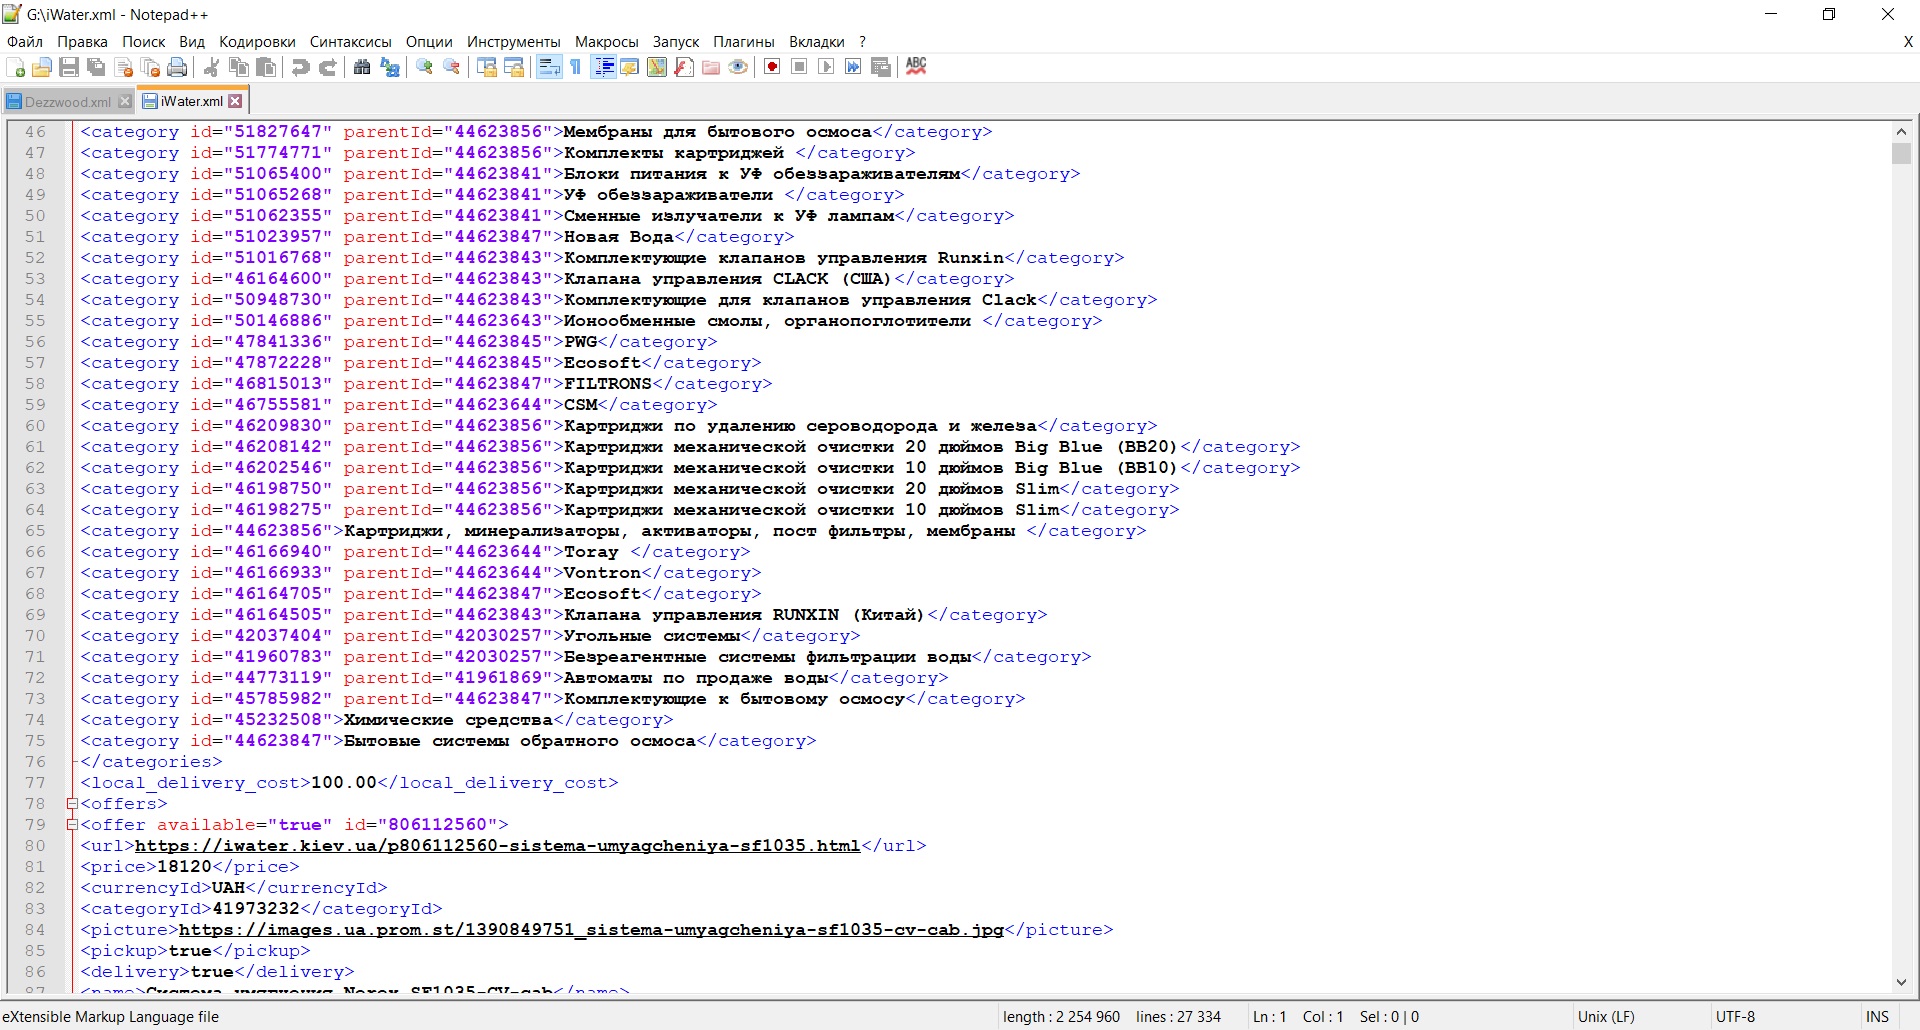Viewport: 1920px width, 1030px height.
Task: Open the iwater.kiev.ua product URL link
Action: [497, 846]
